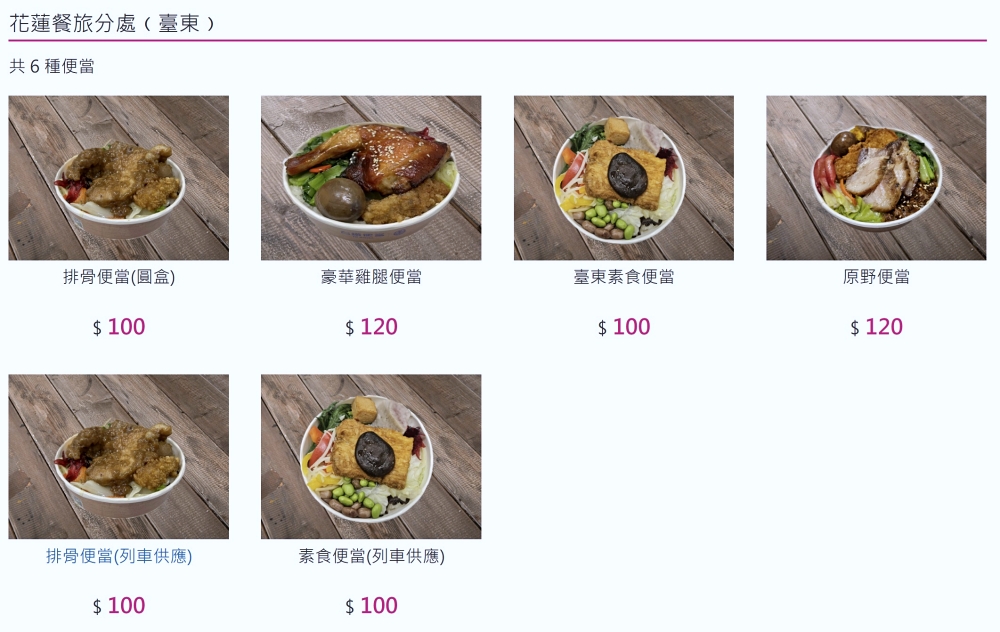View the 臺東素食便當 photo
The image size is (1000, 632).
coord(623,177)
